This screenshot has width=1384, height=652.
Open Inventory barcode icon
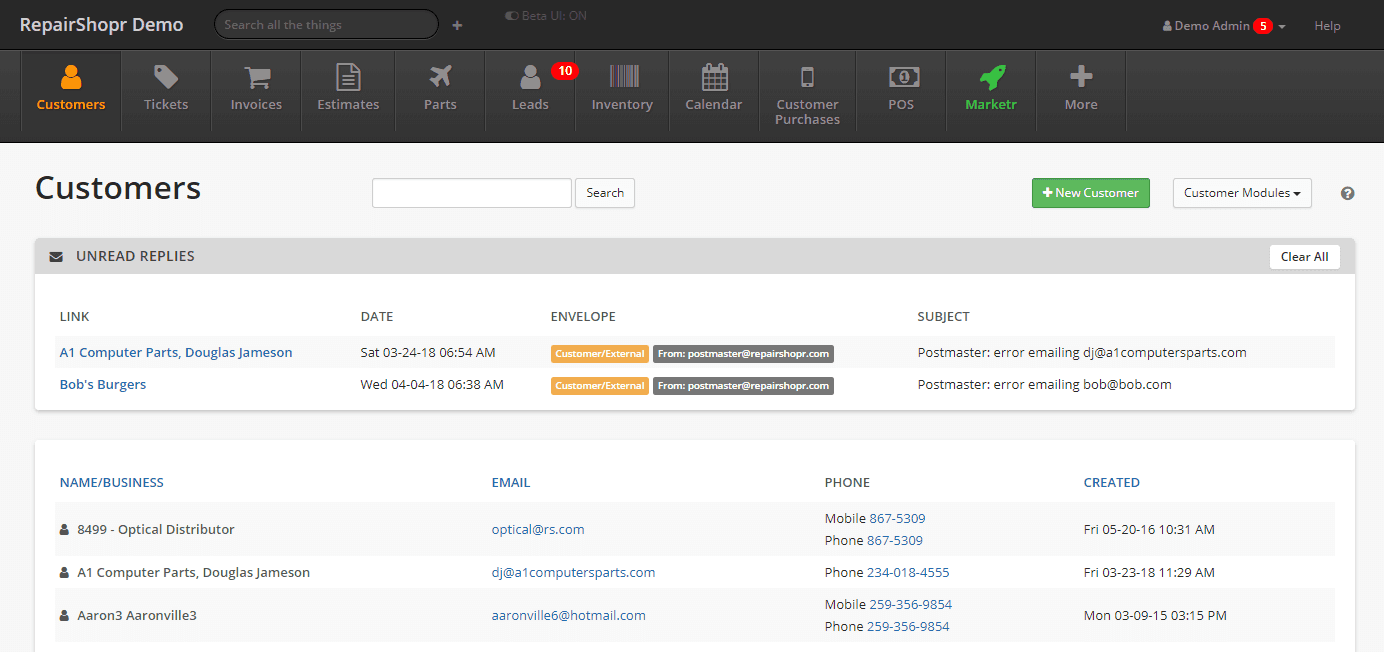tap(622, 78)
